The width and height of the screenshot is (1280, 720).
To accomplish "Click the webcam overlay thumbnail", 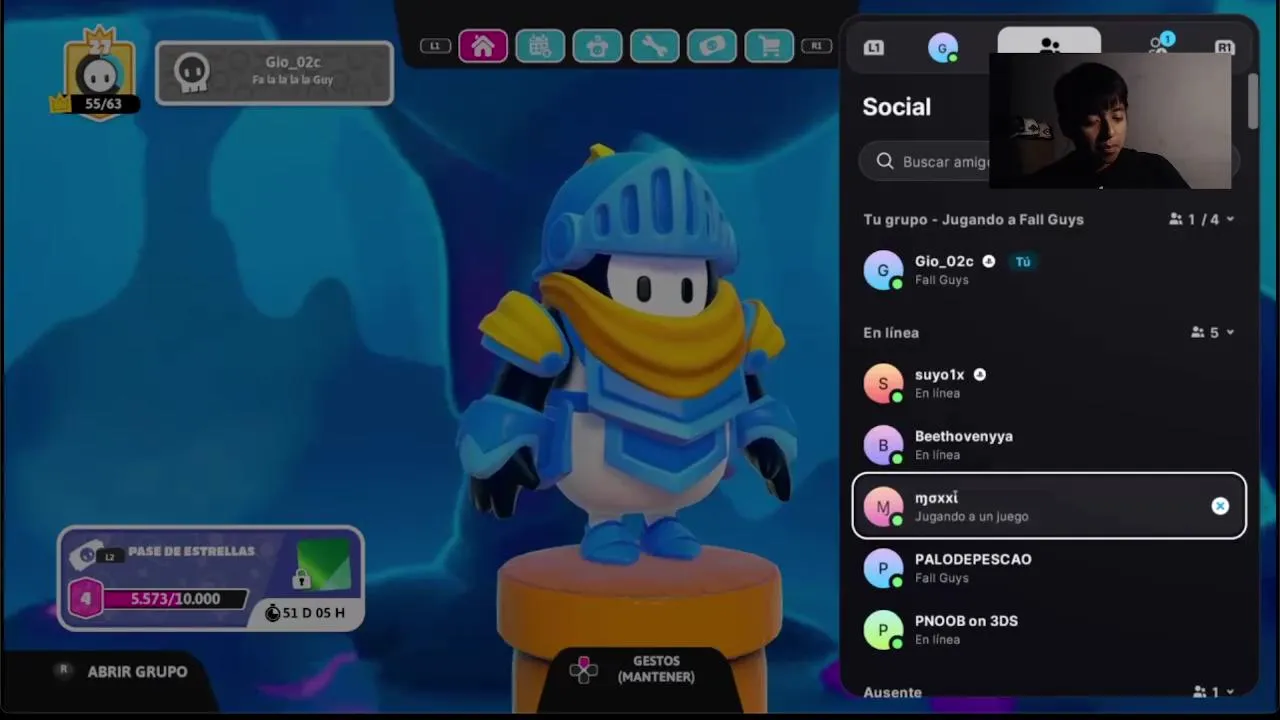I will pyautogui.click(x=1110, y=121).
